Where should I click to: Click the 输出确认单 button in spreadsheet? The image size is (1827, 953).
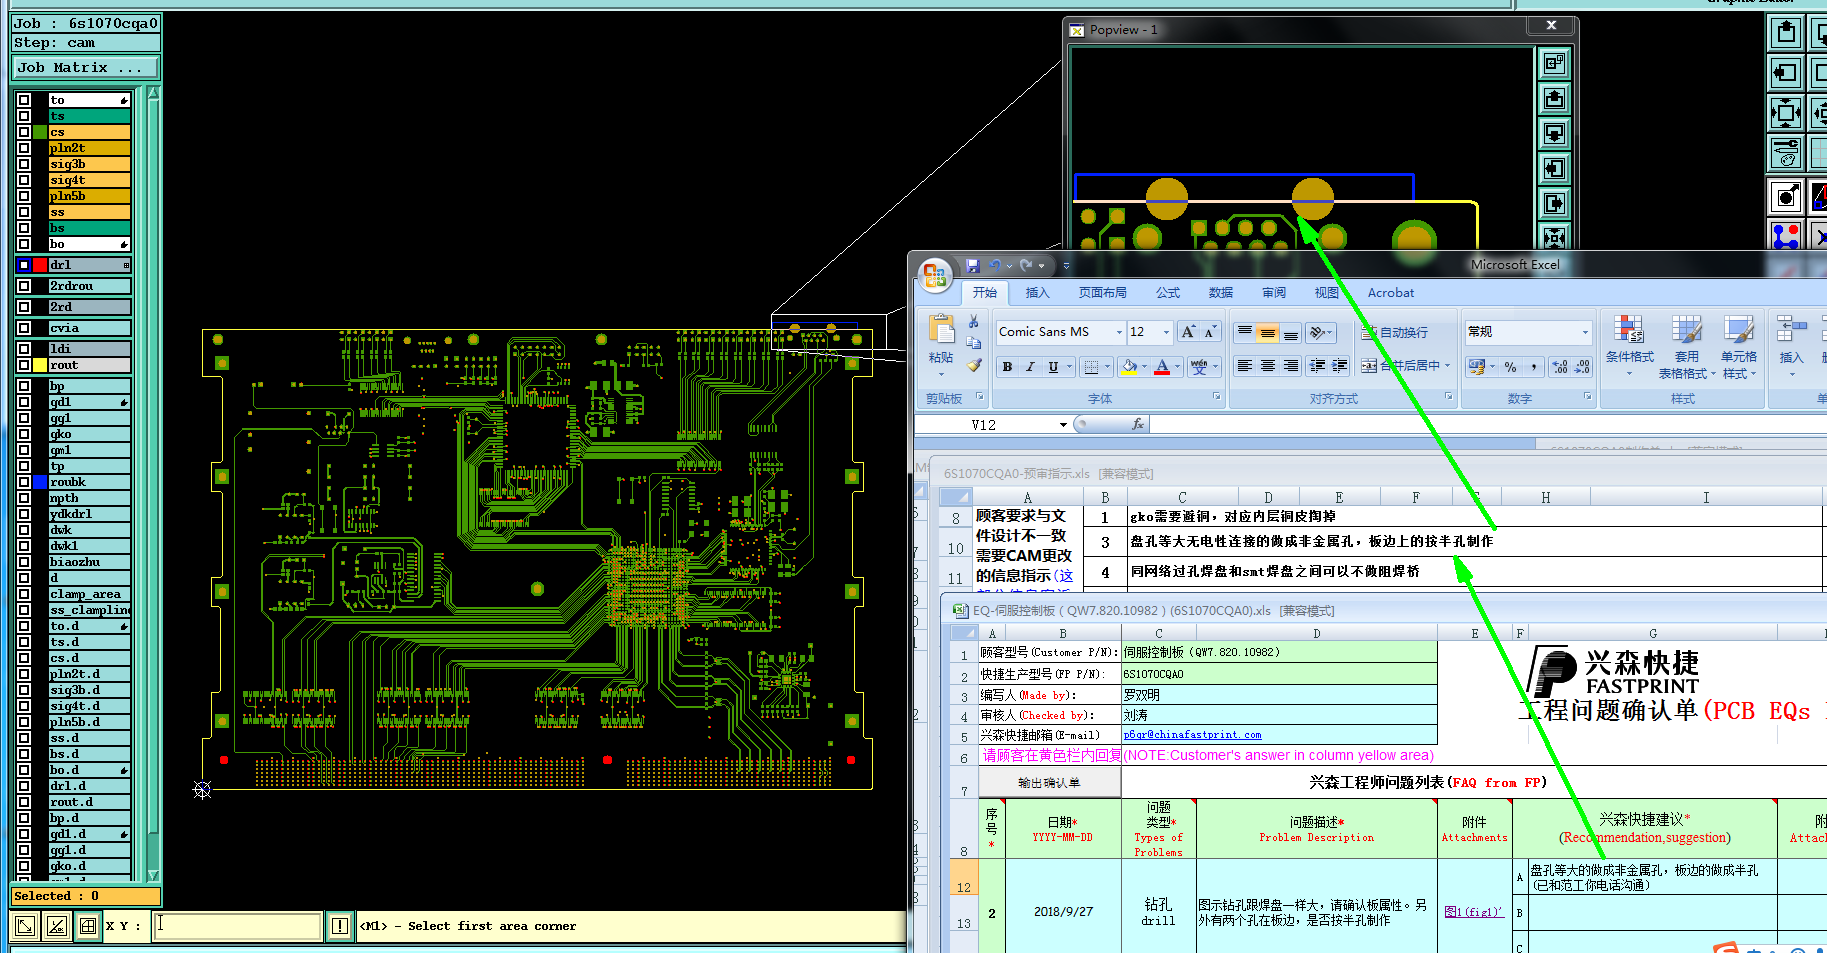(x=1049, y=782)
